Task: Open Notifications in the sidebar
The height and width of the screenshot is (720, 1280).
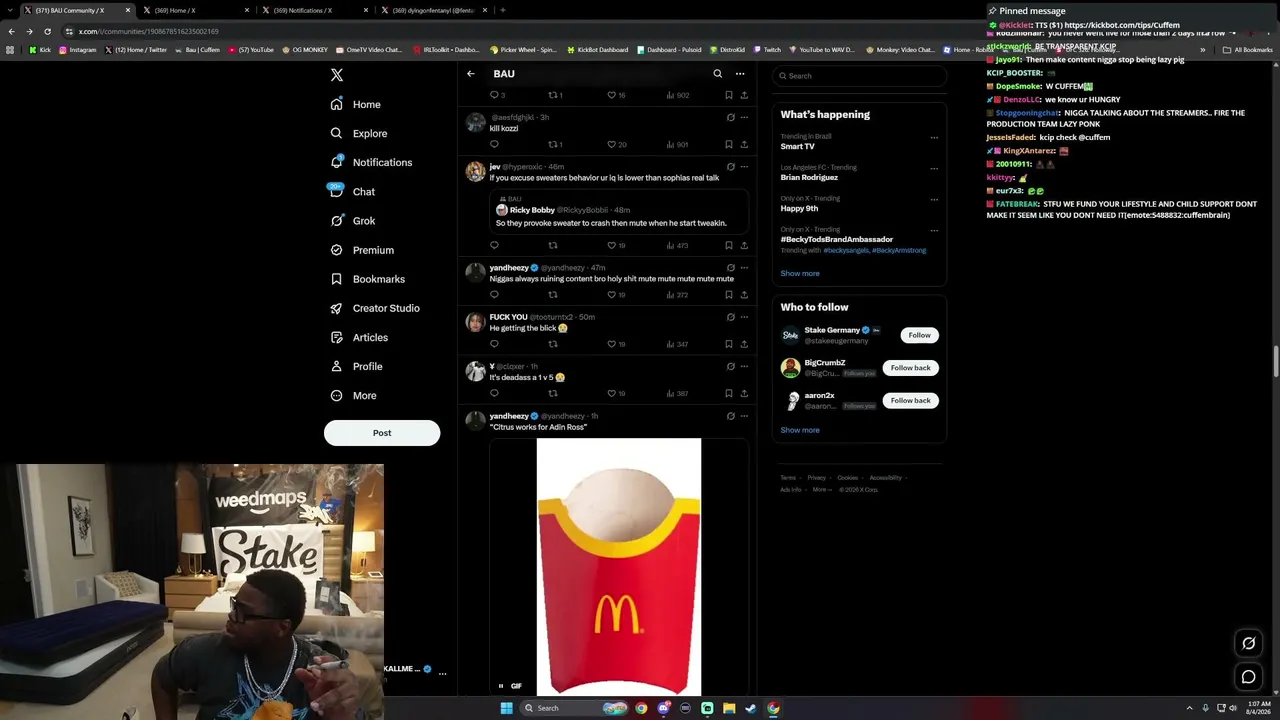Action: coord(371,162)
